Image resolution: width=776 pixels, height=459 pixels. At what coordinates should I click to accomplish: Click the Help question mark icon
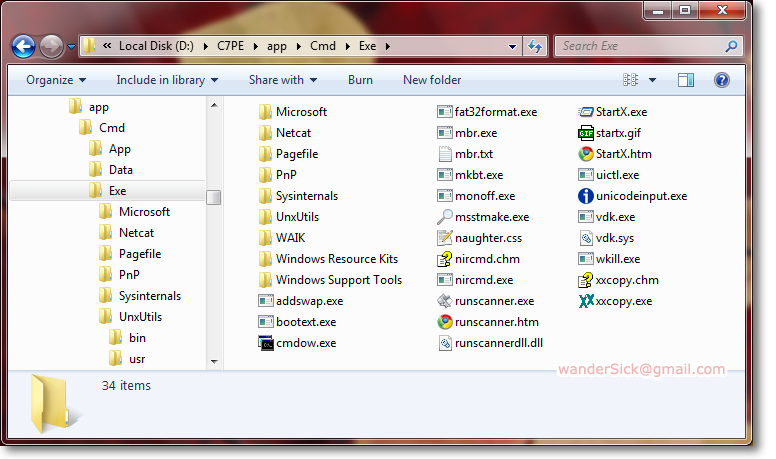click(x=722, y=80)
